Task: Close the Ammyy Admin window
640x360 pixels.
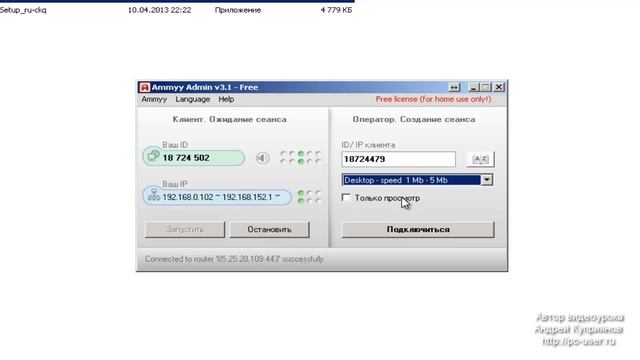Action: click(x=499, y=87)
